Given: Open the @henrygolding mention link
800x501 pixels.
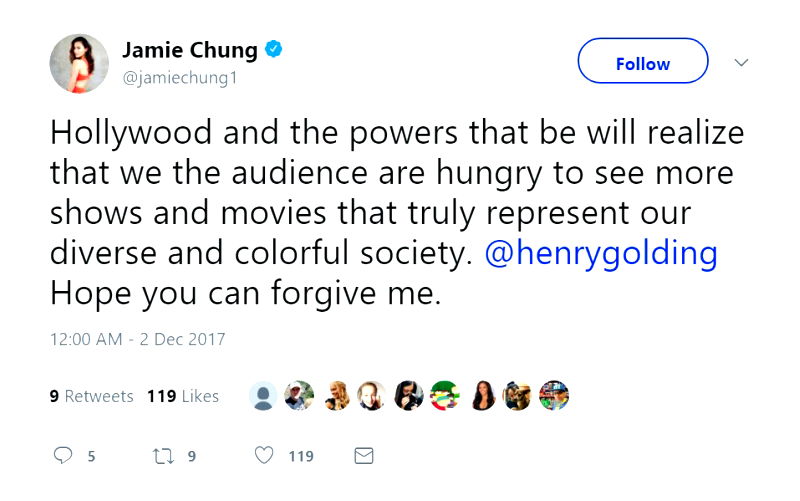Looking at the screenshot, I should (600, 253).
